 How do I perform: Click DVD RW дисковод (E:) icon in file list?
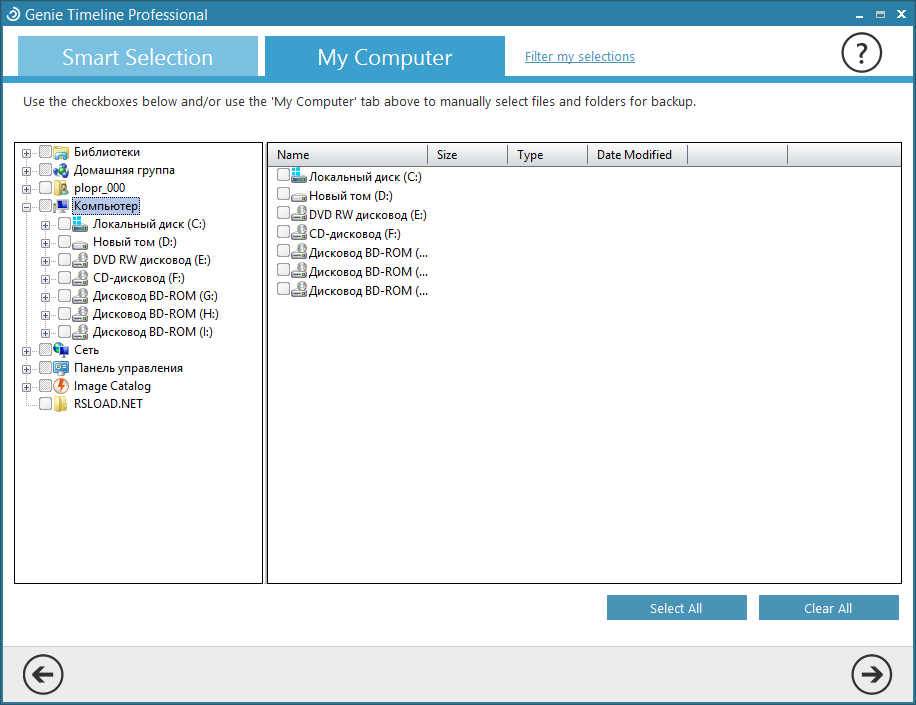(x=299, y=214)
